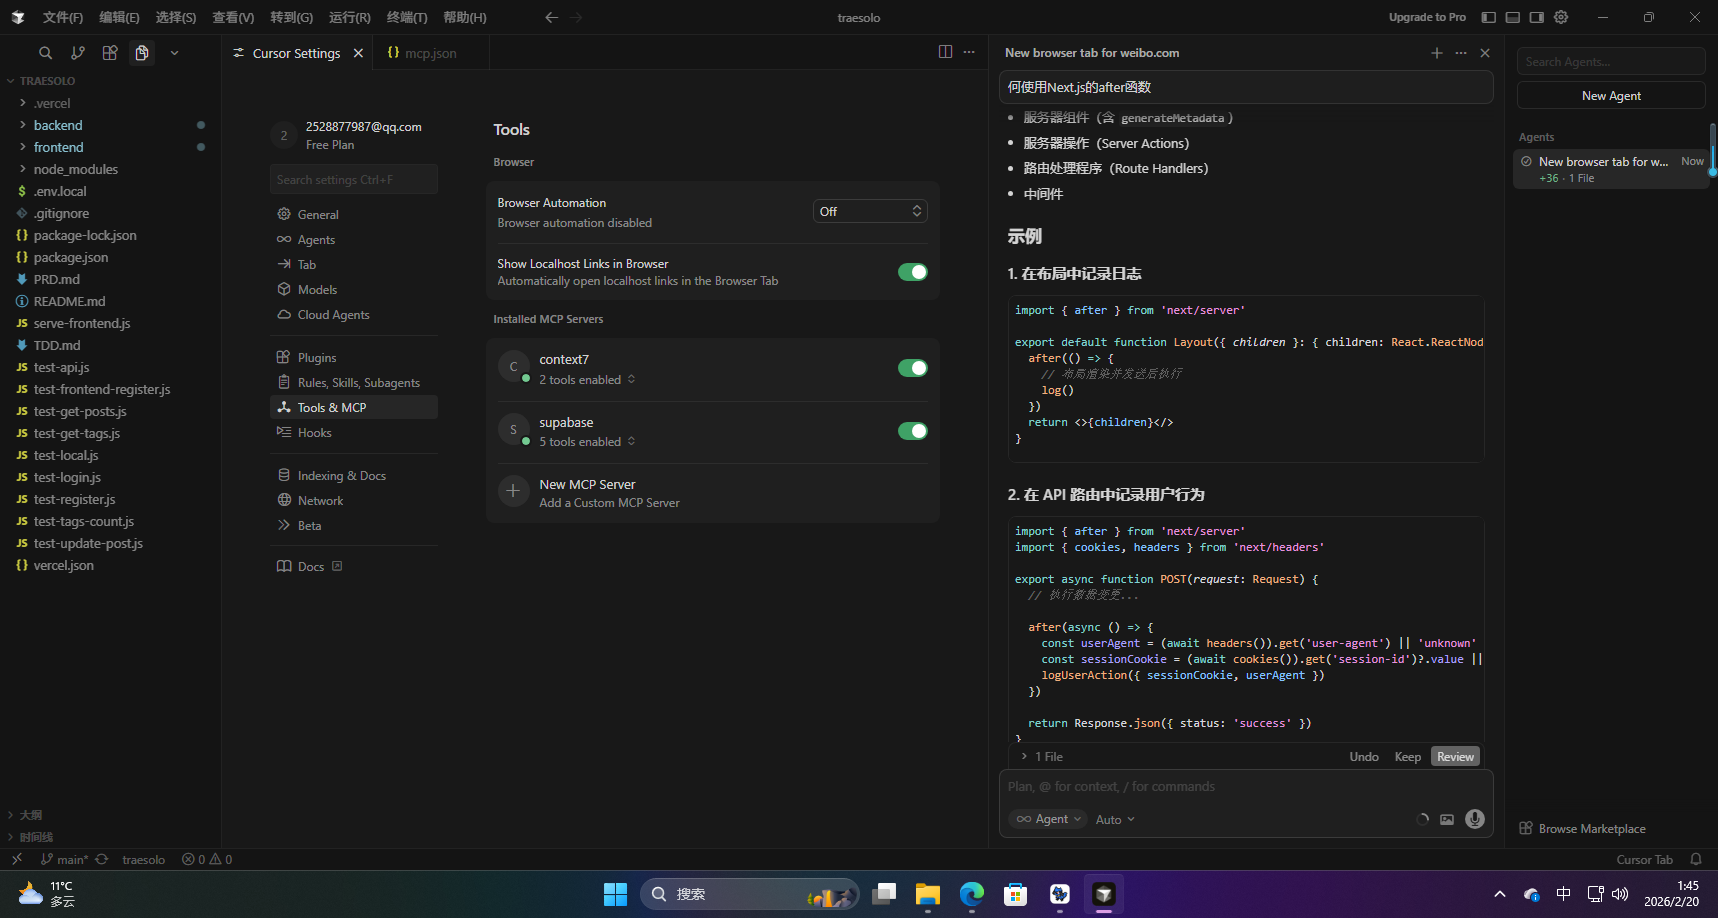Open Models settings section

click(x=354, y=289)
